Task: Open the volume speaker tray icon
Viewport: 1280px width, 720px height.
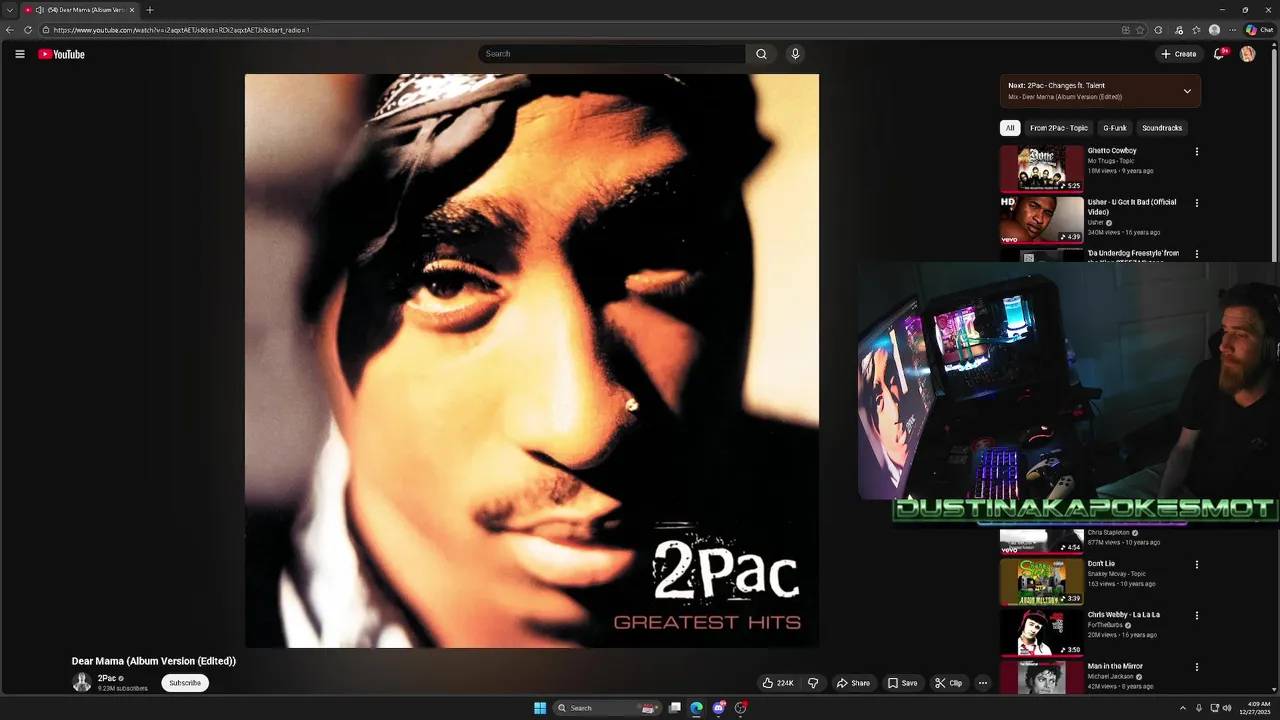Action: [x=1227, y=708]
